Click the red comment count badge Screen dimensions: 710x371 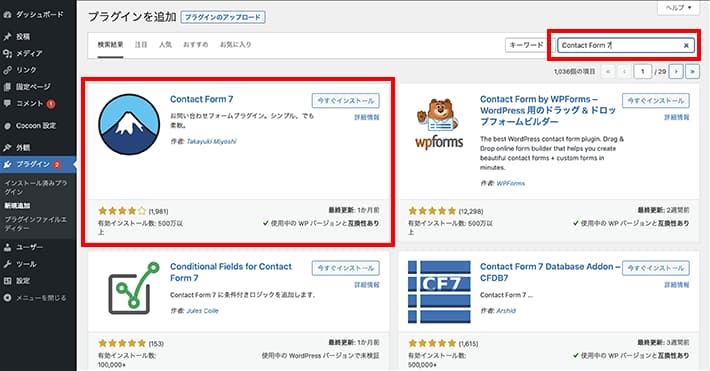51,104
